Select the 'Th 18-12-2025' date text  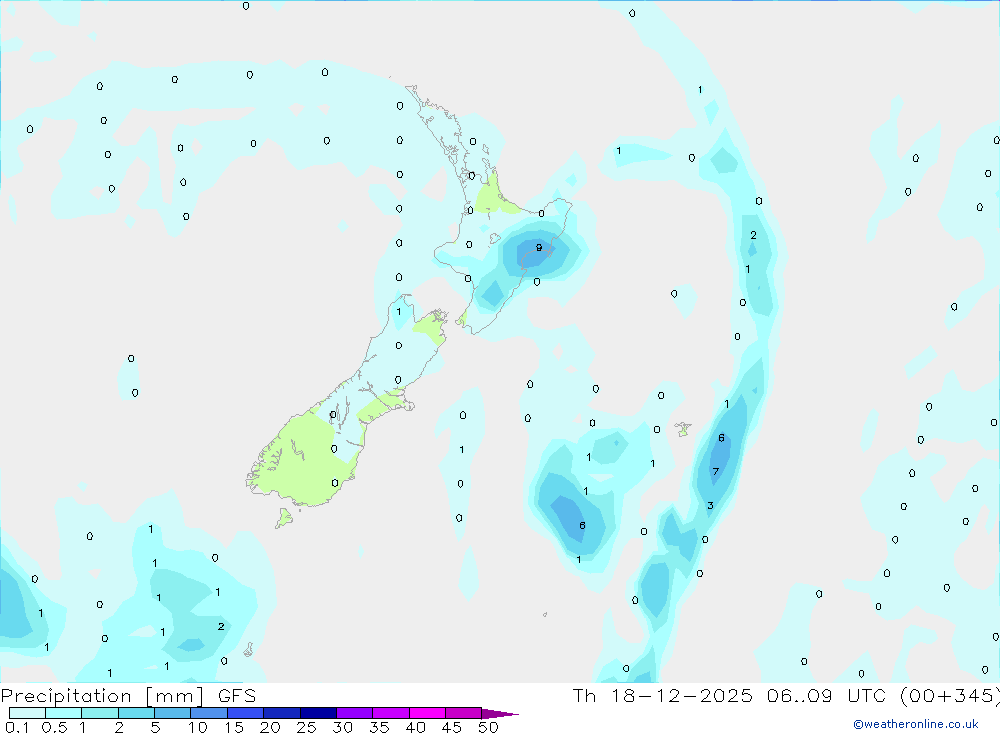coord(663,696)
